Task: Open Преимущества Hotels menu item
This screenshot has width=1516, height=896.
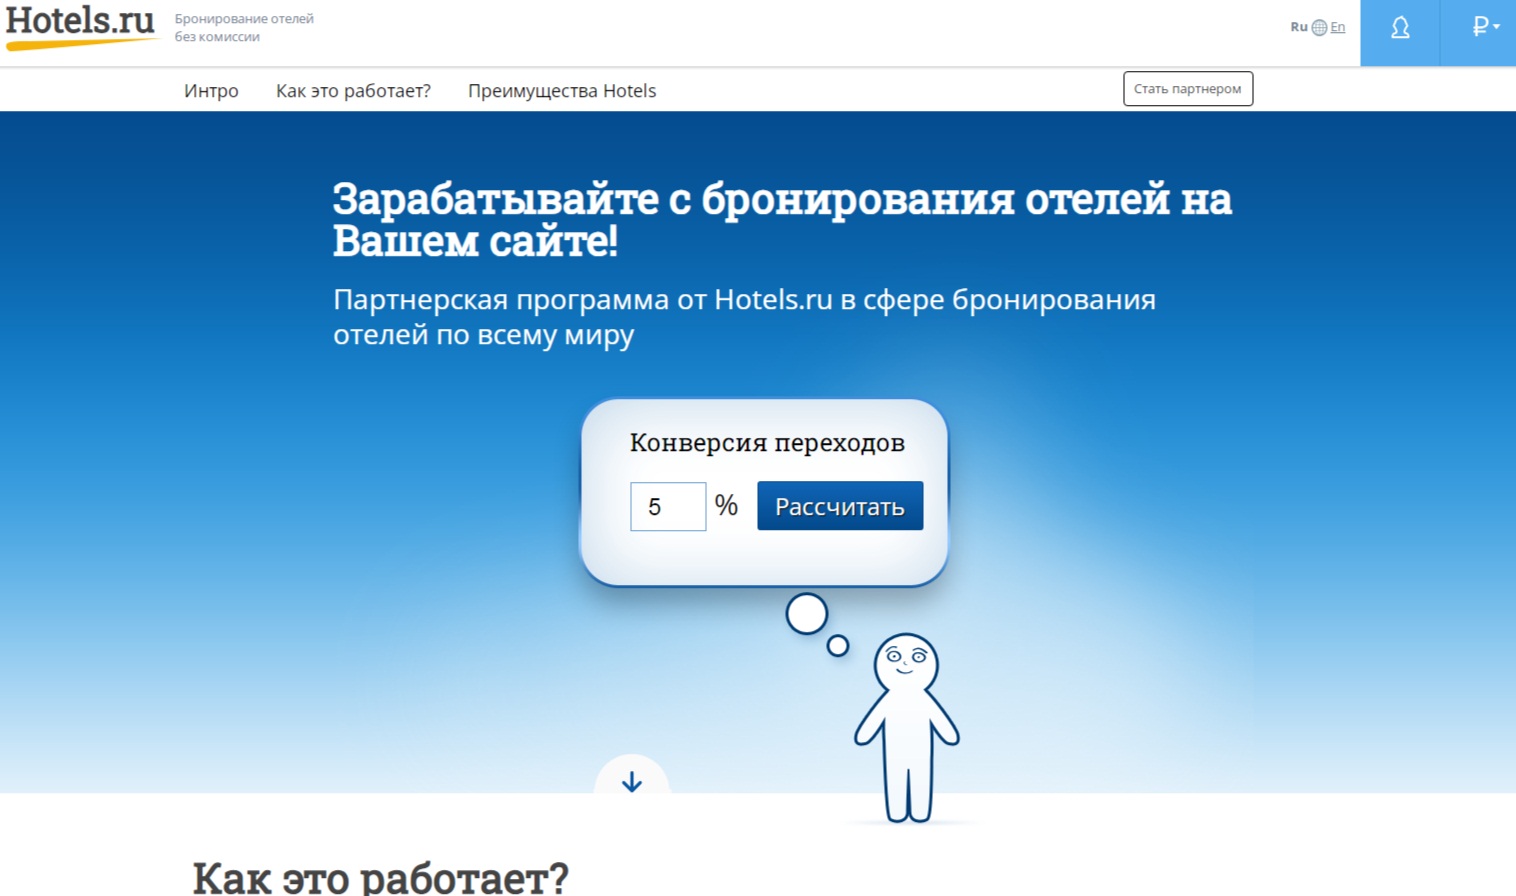Action: [x=562, y=91]
